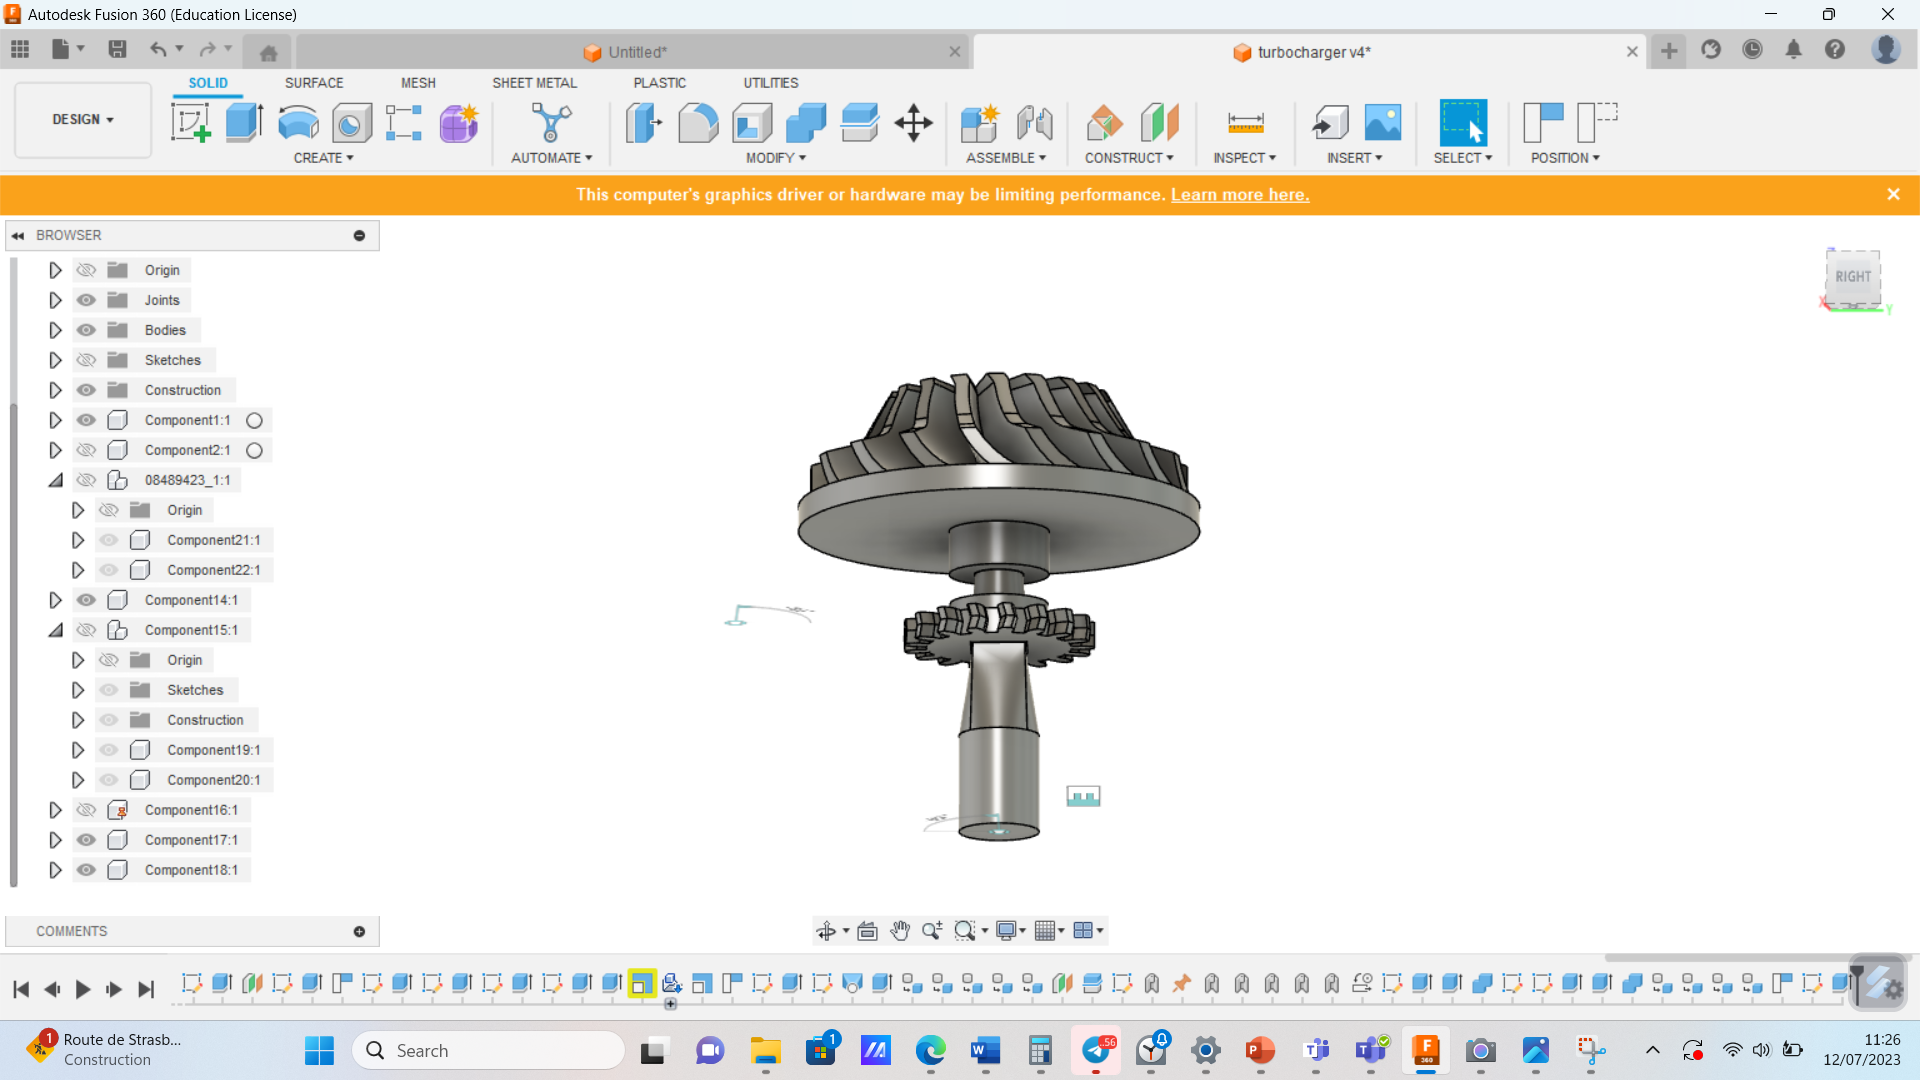Toggle visibility of Component14:1
Viewport: 1920px width, 1080px height.
click(87, 600)
